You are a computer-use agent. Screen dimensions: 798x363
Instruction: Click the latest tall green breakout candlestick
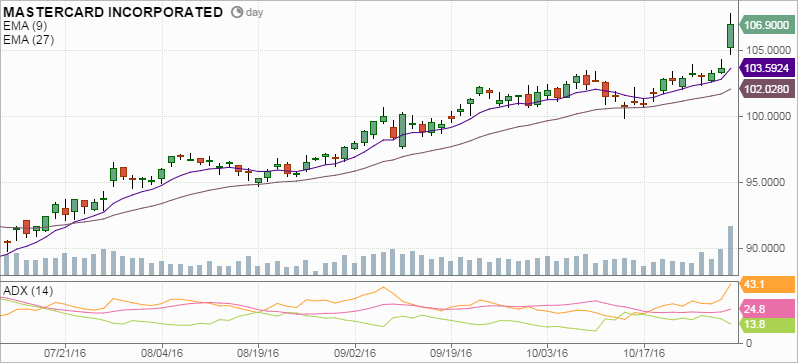[x=730, y=36]
